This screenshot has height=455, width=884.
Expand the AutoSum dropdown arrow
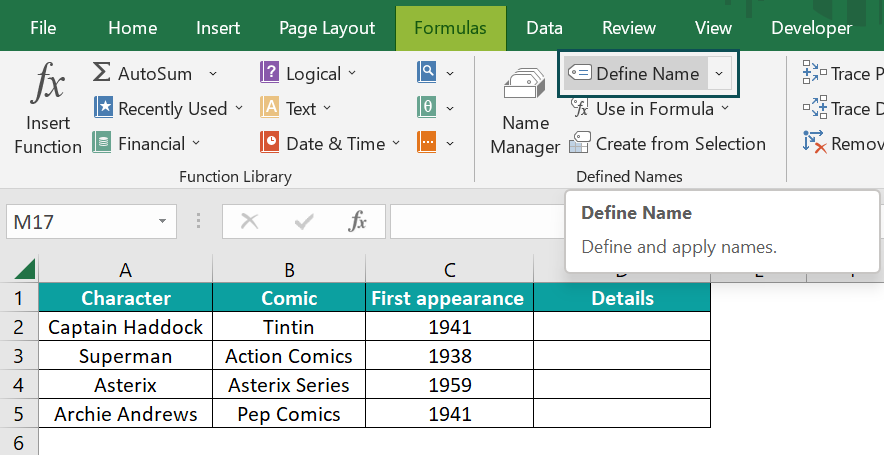pos(213,73)
